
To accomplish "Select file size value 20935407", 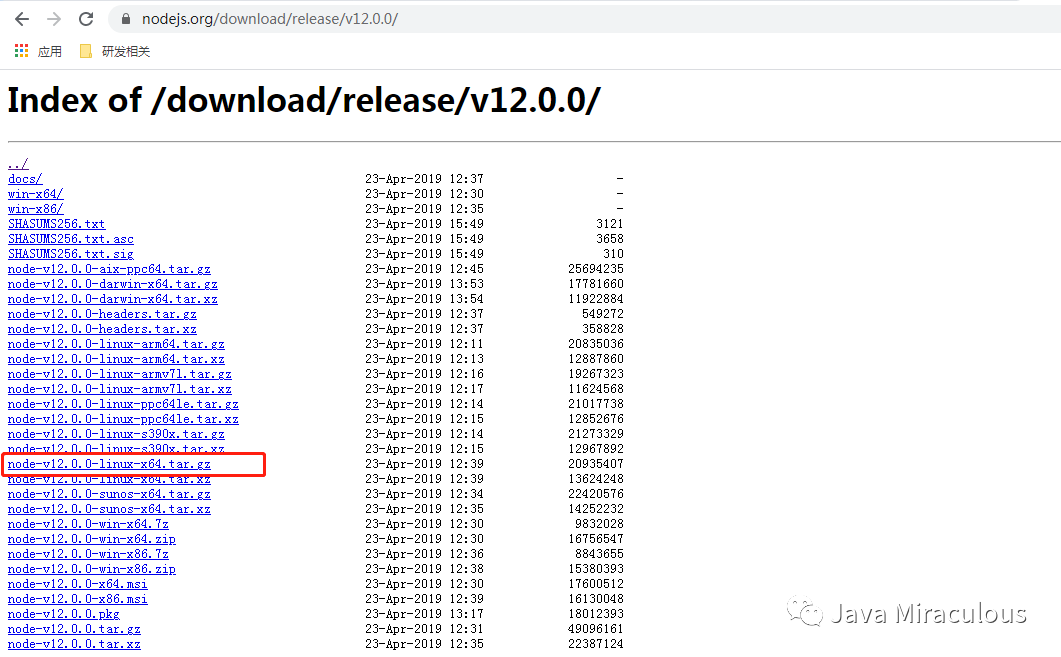I will 595,463.
